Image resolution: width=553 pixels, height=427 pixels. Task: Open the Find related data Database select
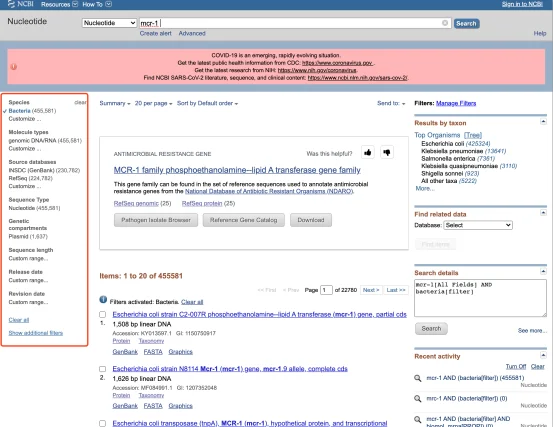tap(478, 225)
